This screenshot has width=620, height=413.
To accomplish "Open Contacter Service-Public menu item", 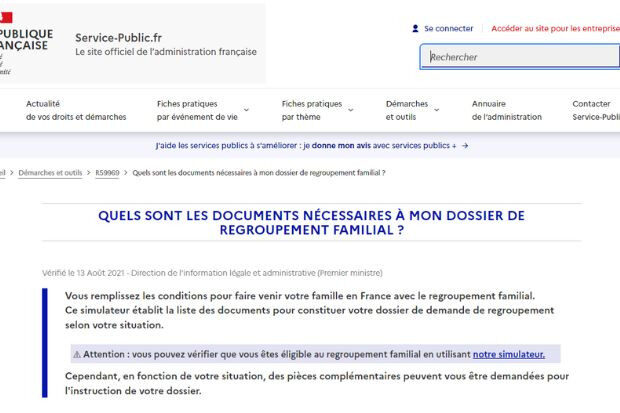I will (x=596, y=110).
